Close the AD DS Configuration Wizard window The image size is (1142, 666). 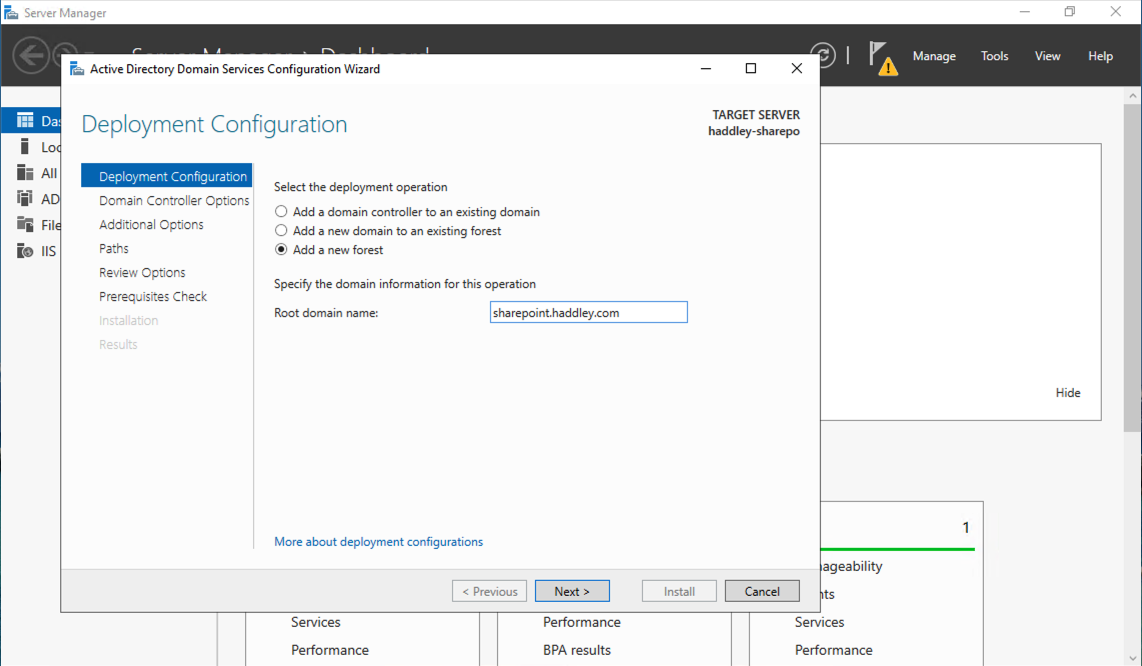[x=796, y=68]
